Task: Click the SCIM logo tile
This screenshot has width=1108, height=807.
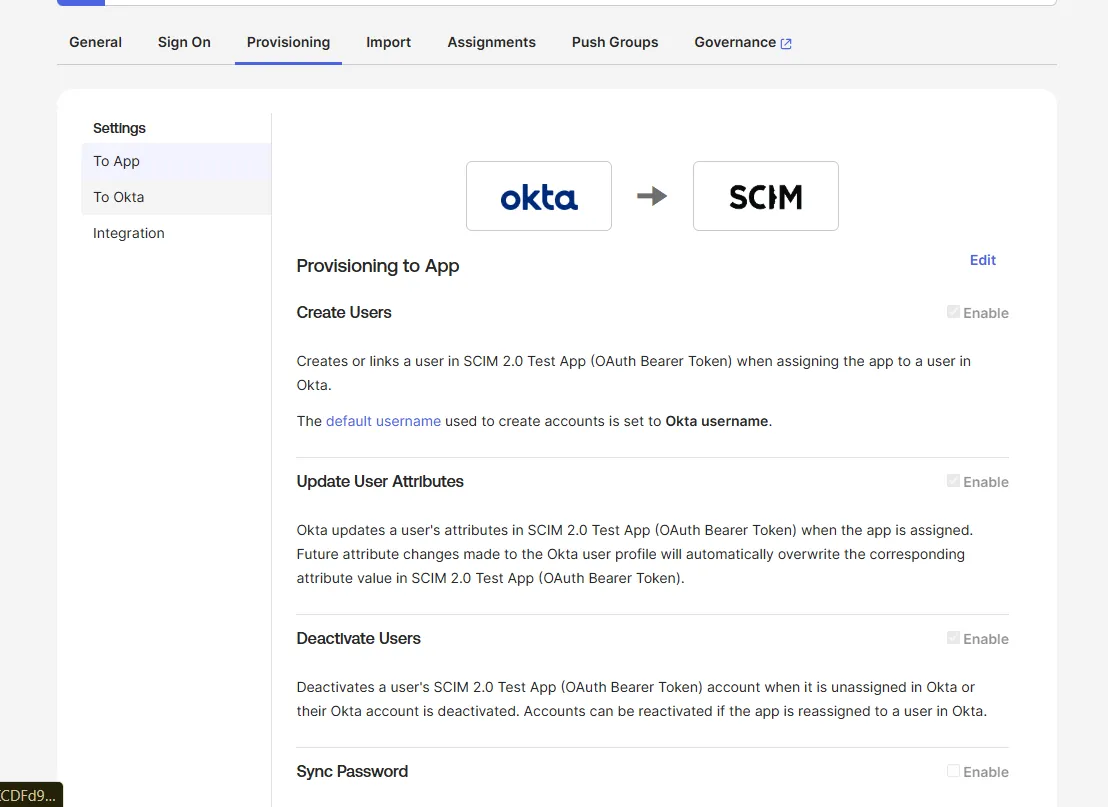Action: (x=765, y=196)
